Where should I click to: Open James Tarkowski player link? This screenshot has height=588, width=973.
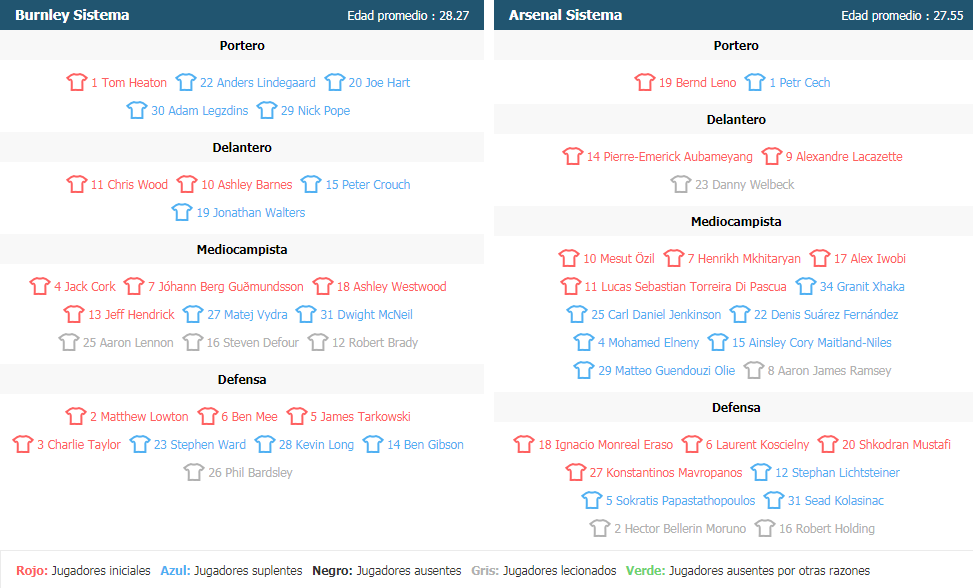(360, 417)
